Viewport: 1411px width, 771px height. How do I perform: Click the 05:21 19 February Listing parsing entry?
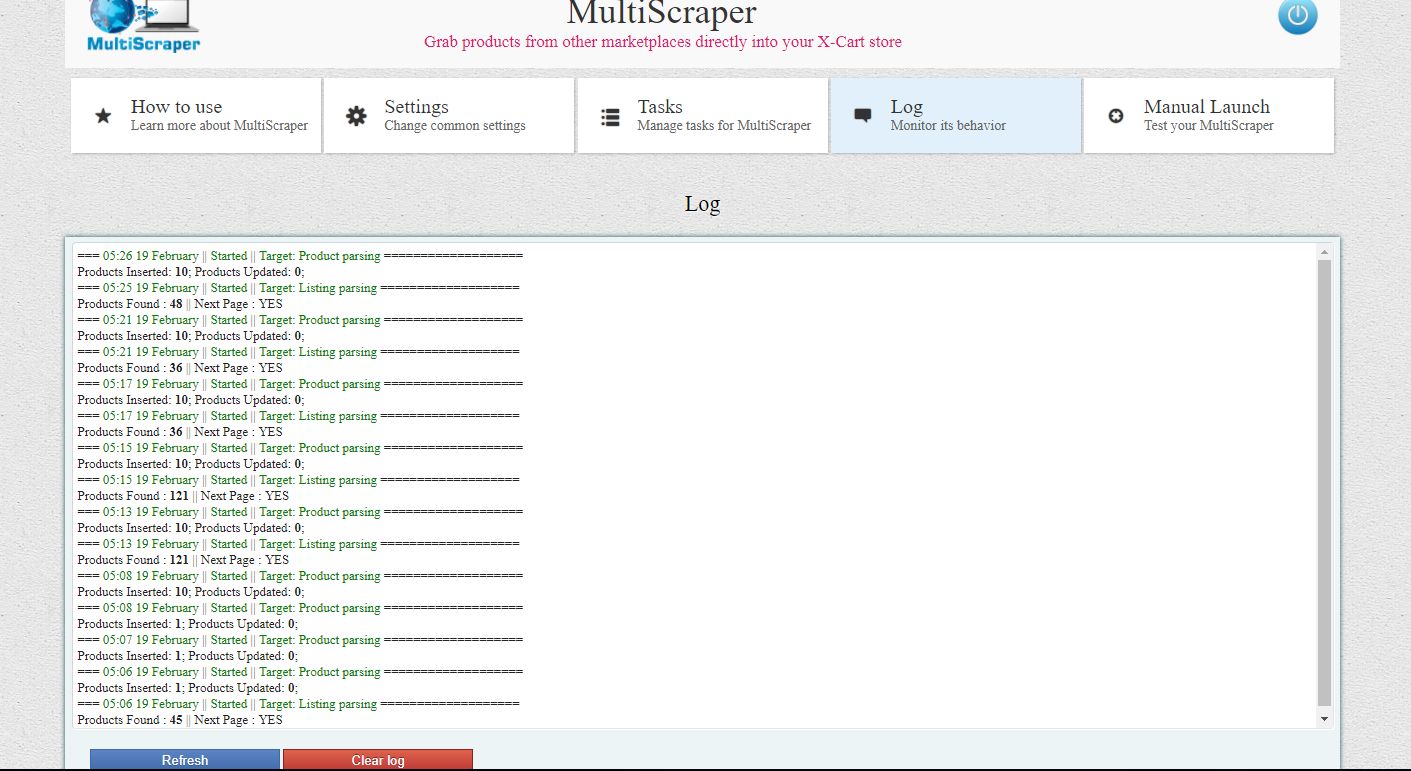click(x=298, y=352)
